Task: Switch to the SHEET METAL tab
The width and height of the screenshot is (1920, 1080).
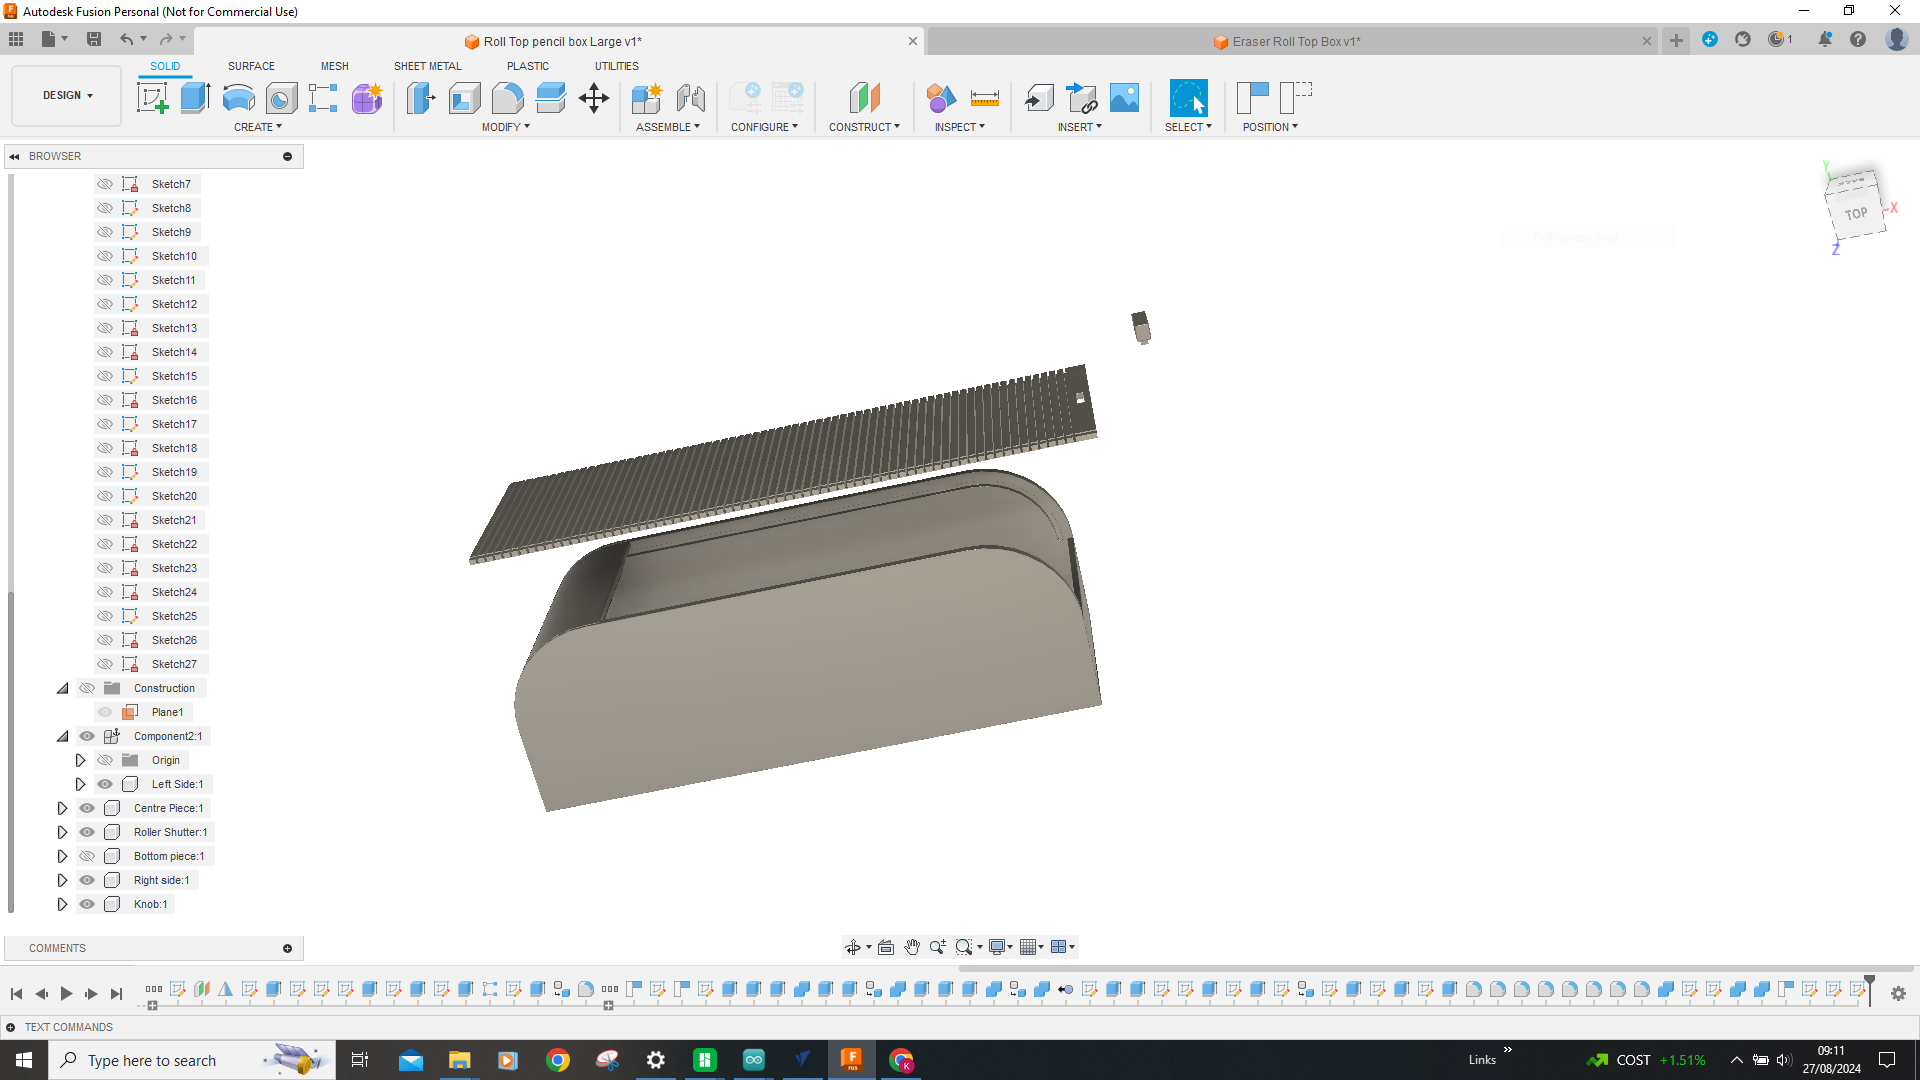Action: [x=427, y=66]
